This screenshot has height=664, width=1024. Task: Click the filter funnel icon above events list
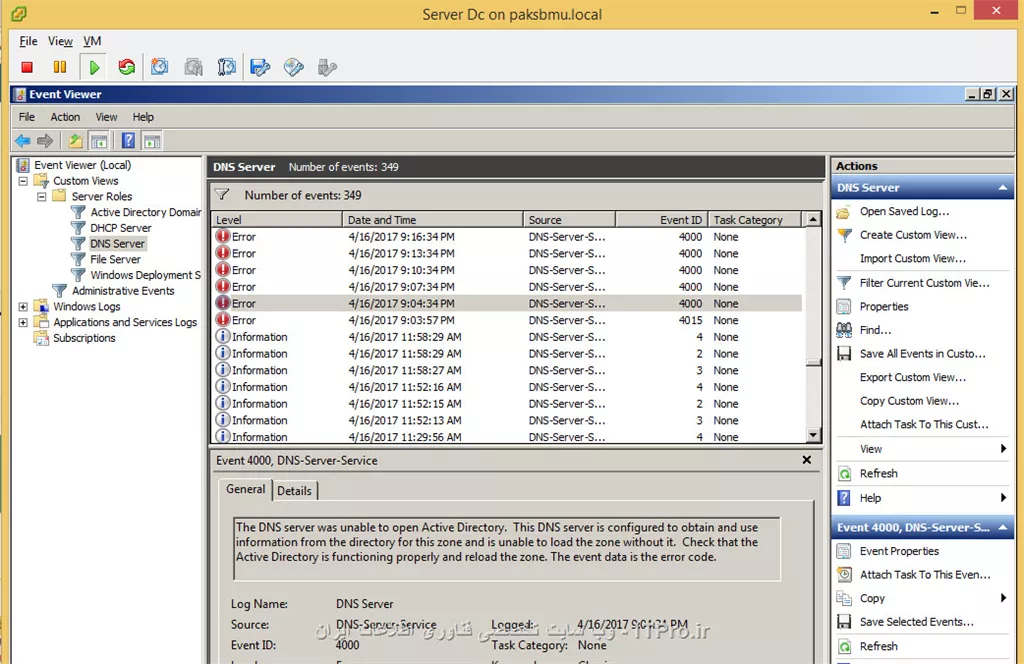(223, 195)
